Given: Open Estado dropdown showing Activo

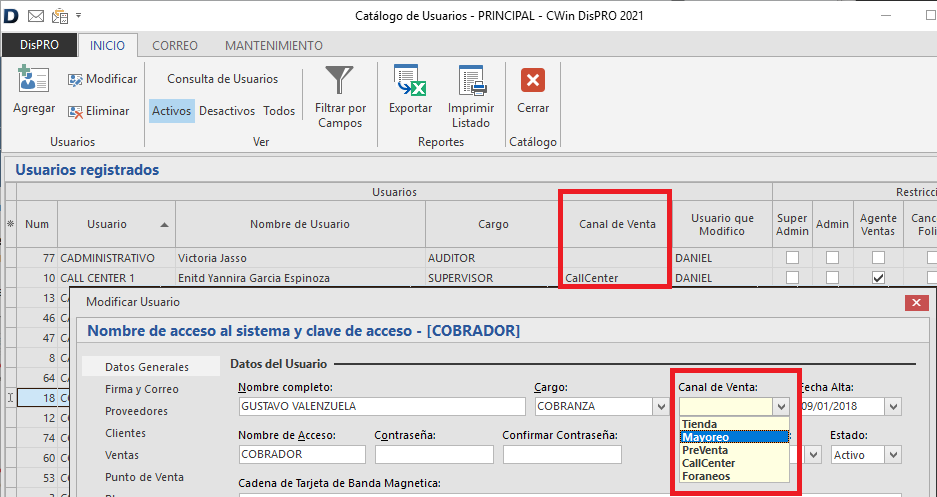Looking at the screenshot, I should pyautogui.click(x=893, y=455).
